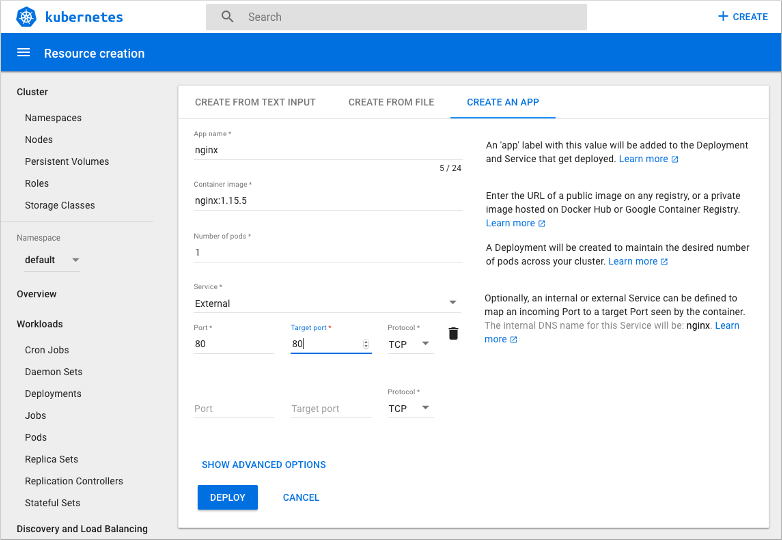Go to Persistent Volumes in sidebar

pyautogui.click(x=67, y=162)
